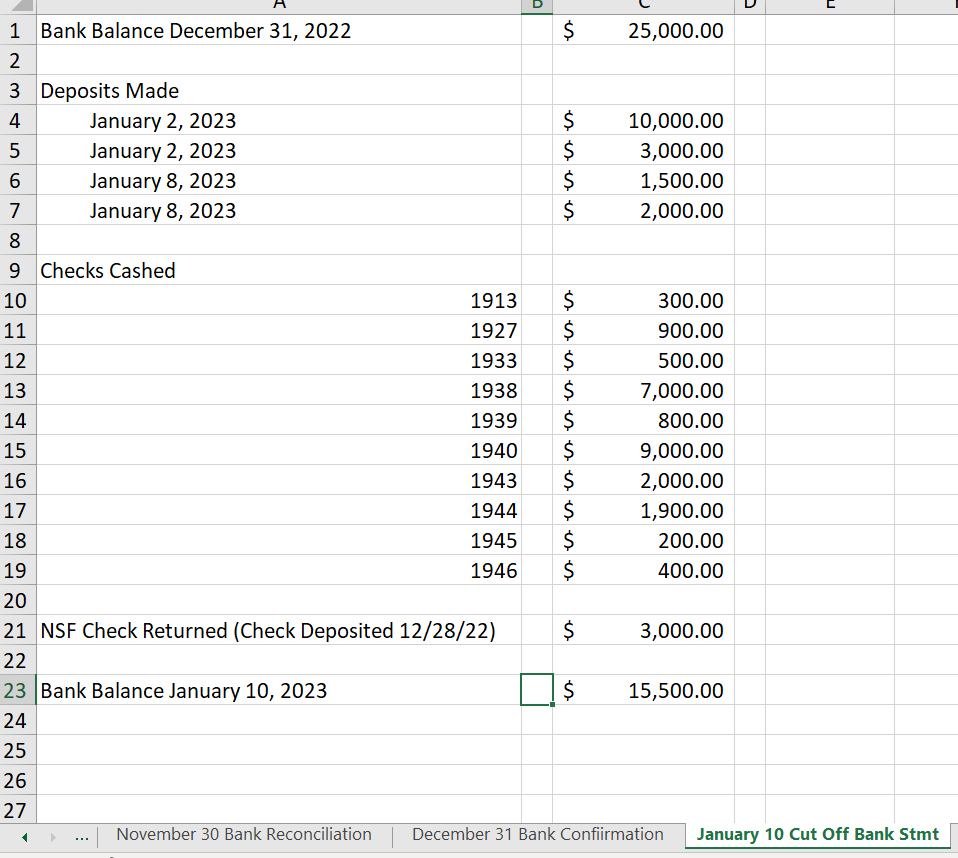Viewport: 958px width, 858px height.
Task: Open hidden sheet tabs via ellipsis button
Action: tap(81, 837)
